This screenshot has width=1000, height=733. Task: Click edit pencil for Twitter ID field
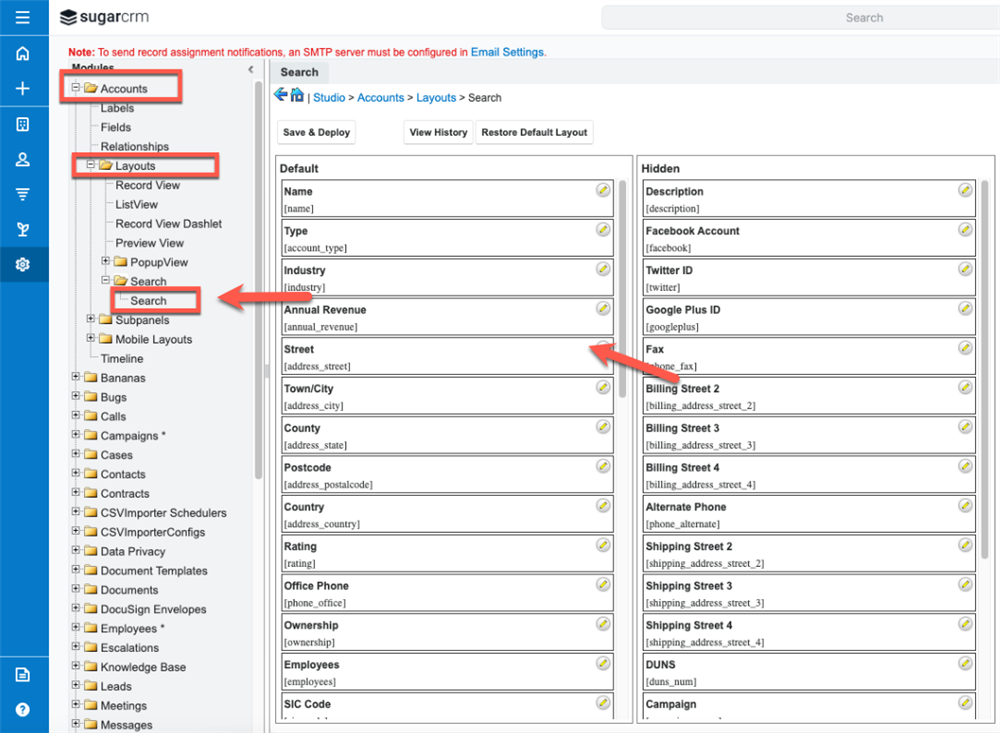tap(965, 269)
